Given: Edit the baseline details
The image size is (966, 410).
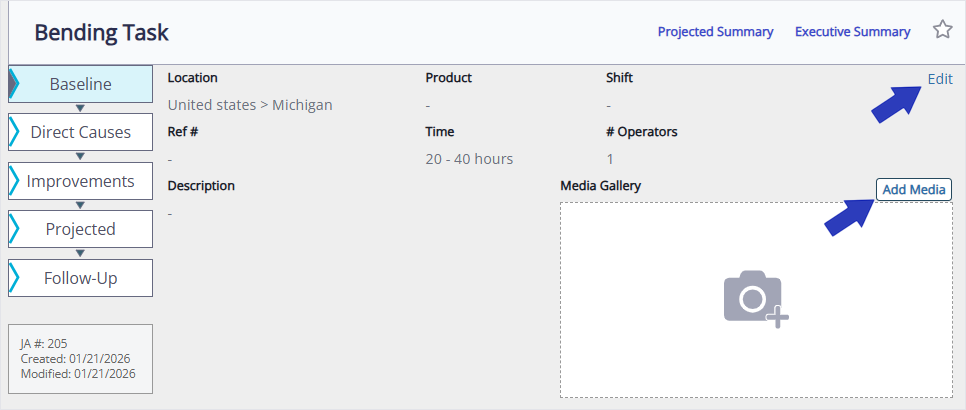Looking at the screenshot, I should (939, 79).
